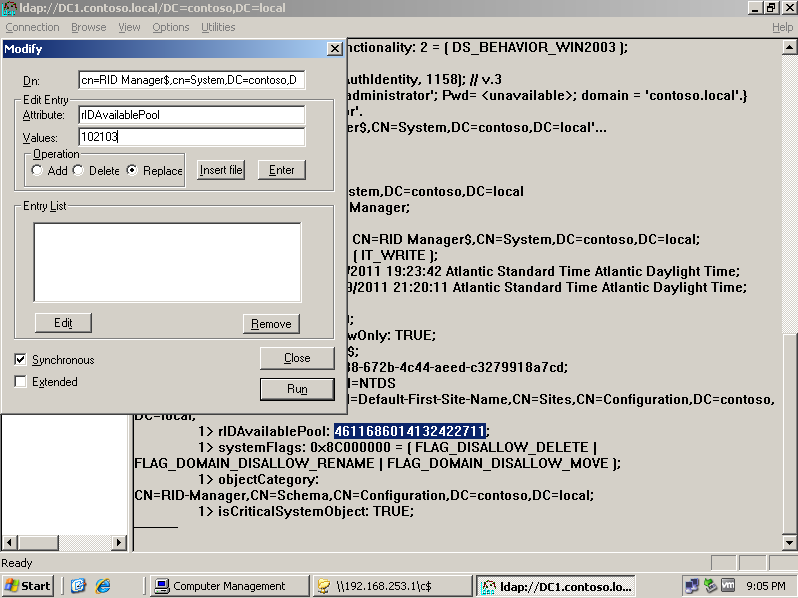Click the ldap://DC1.contoso.lo... taskbar button

point(556,586)
